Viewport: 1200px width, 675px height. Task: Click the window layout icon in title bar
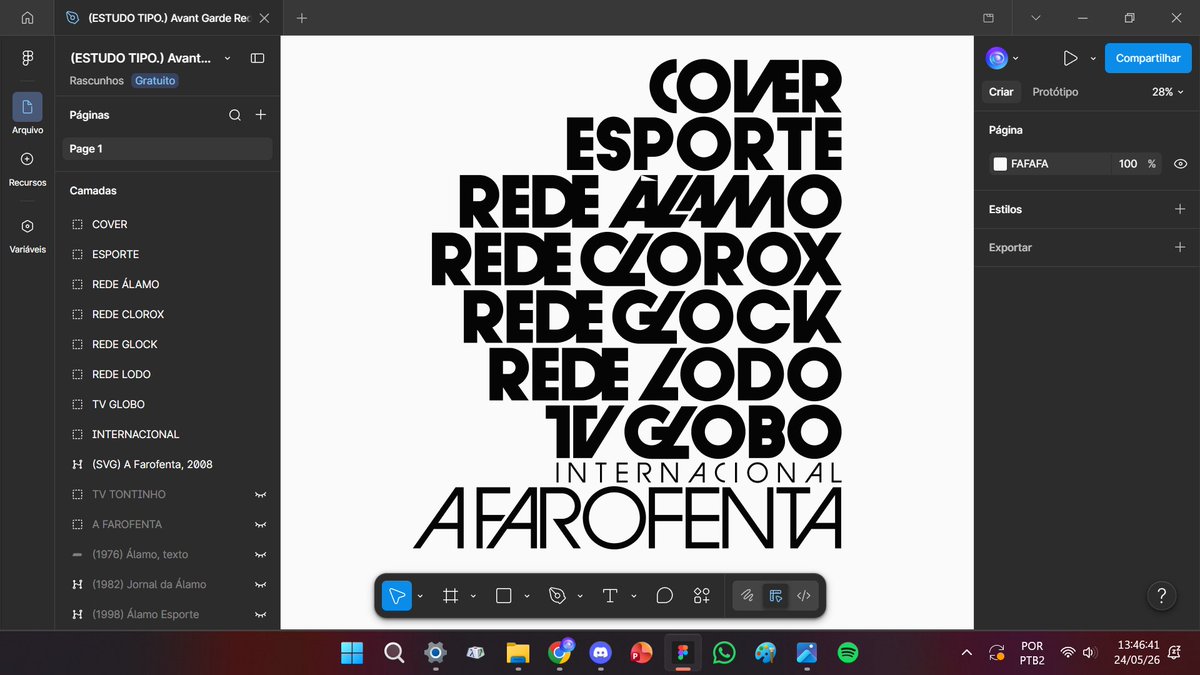(x=988, y=18)
